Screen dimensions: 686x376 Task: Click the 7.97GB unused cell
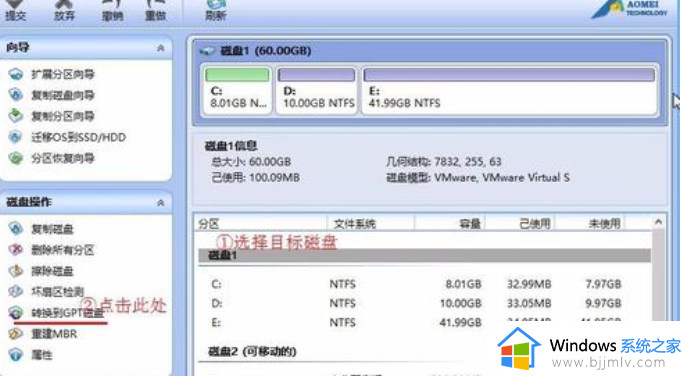pyautogui.click(x=603, y=284)
